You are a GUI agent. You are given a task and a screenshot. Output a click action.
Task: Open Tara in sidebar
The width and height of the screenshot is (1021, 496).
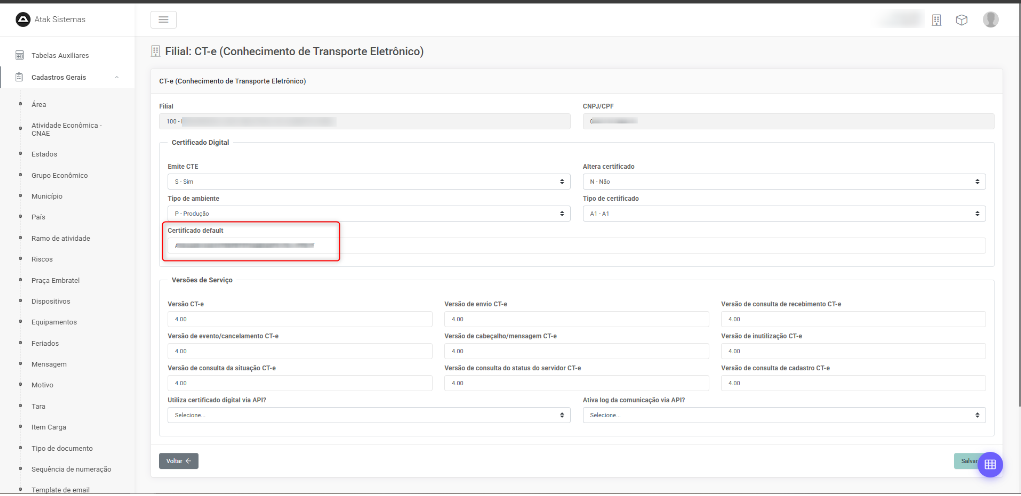[38, 406]
